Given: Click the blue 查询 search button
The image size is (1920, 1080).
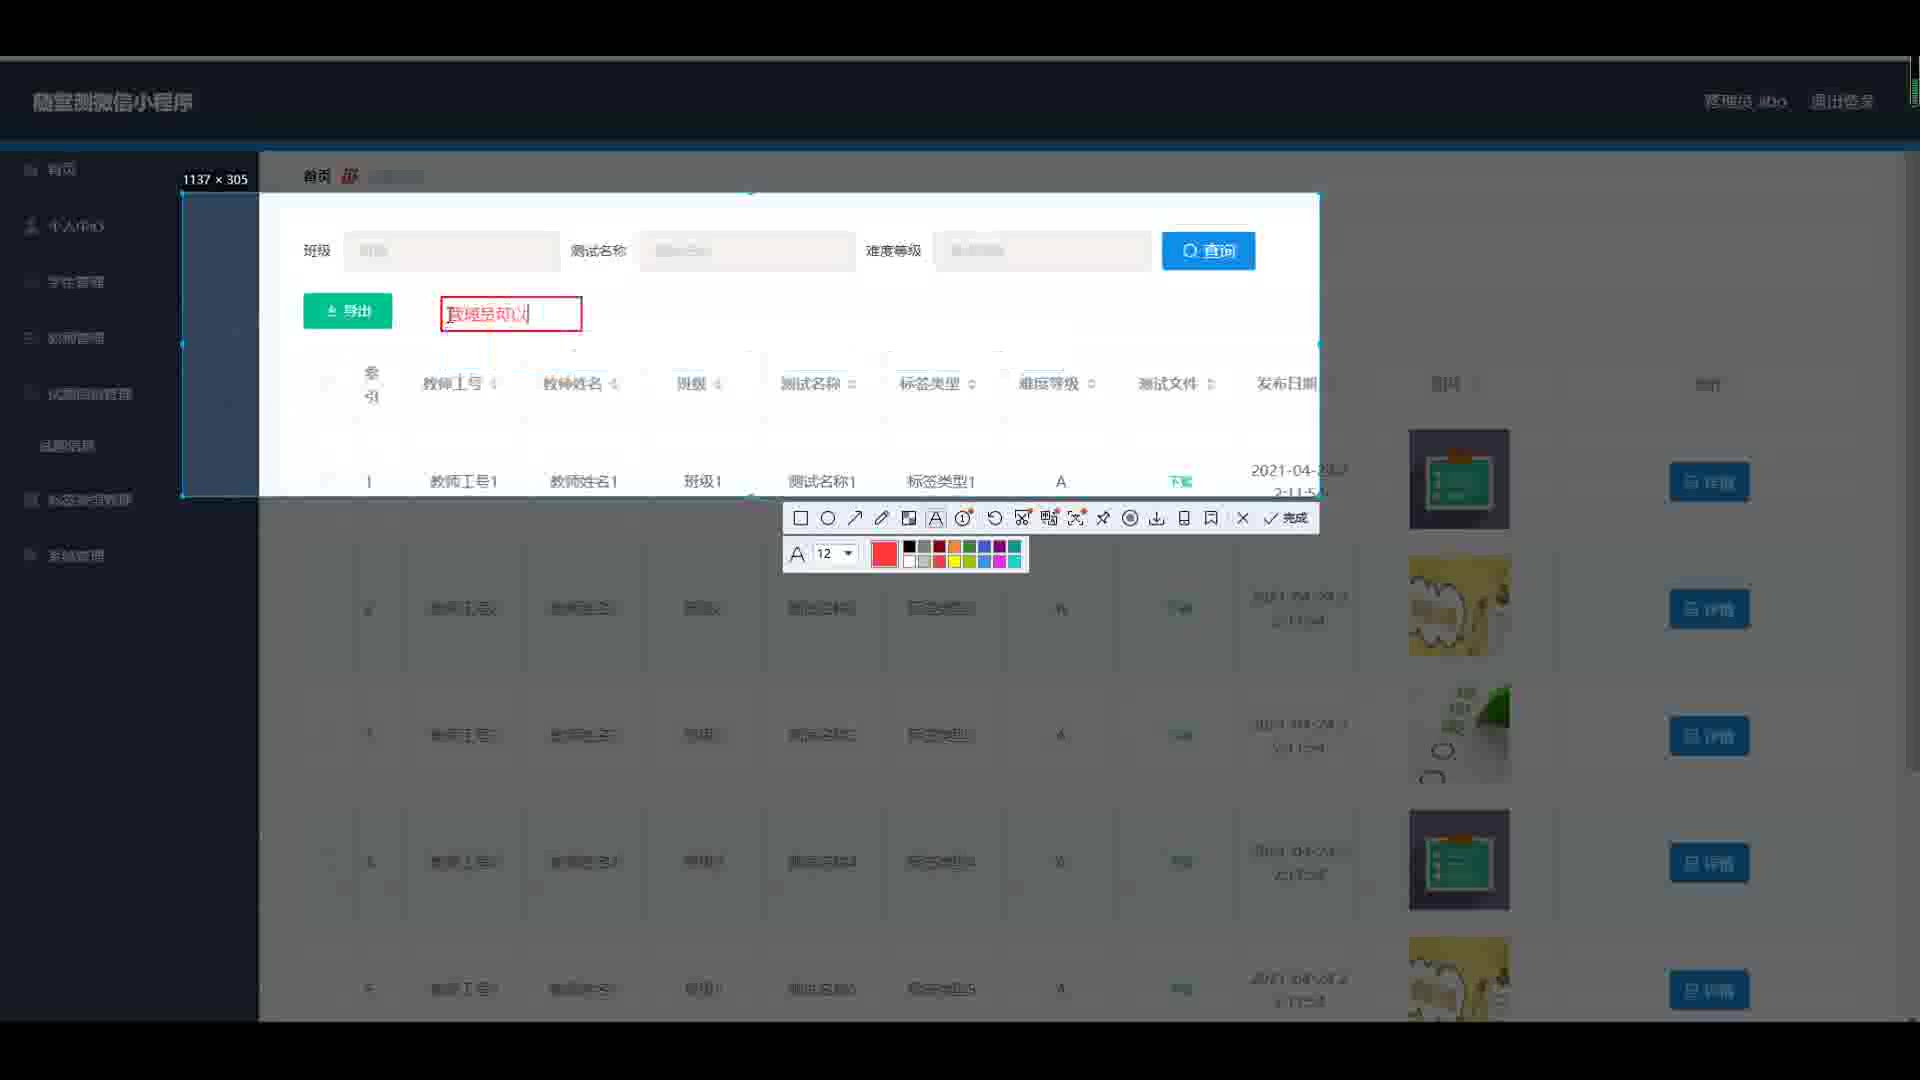Looking at the screenshot, I should 1208,251.
